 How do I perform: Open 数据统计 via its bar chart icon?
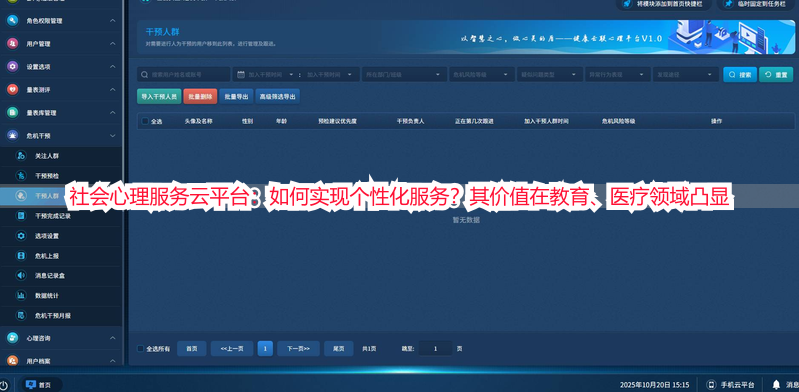coord(21,295)
